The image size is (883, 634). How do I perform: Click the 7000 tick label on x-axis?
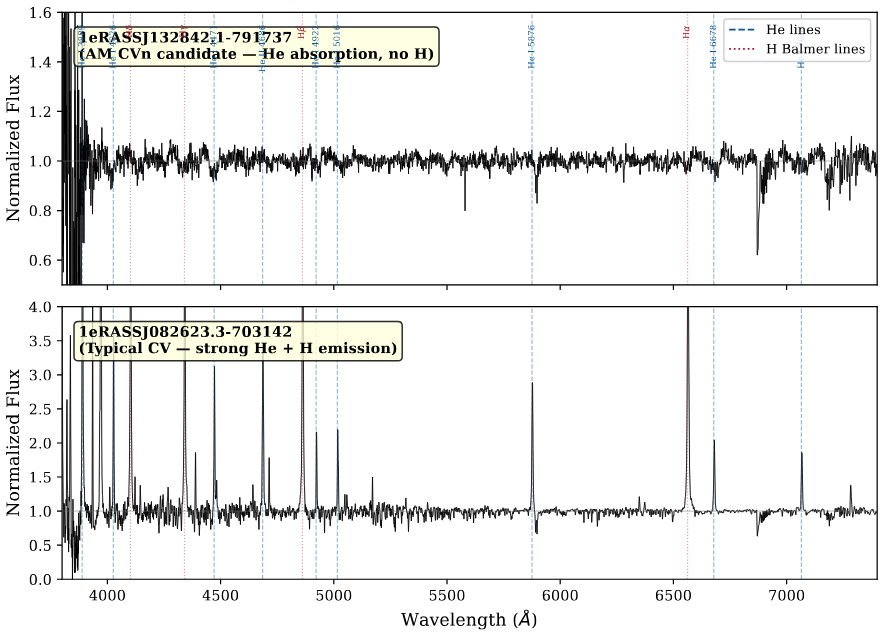[786, 594]
